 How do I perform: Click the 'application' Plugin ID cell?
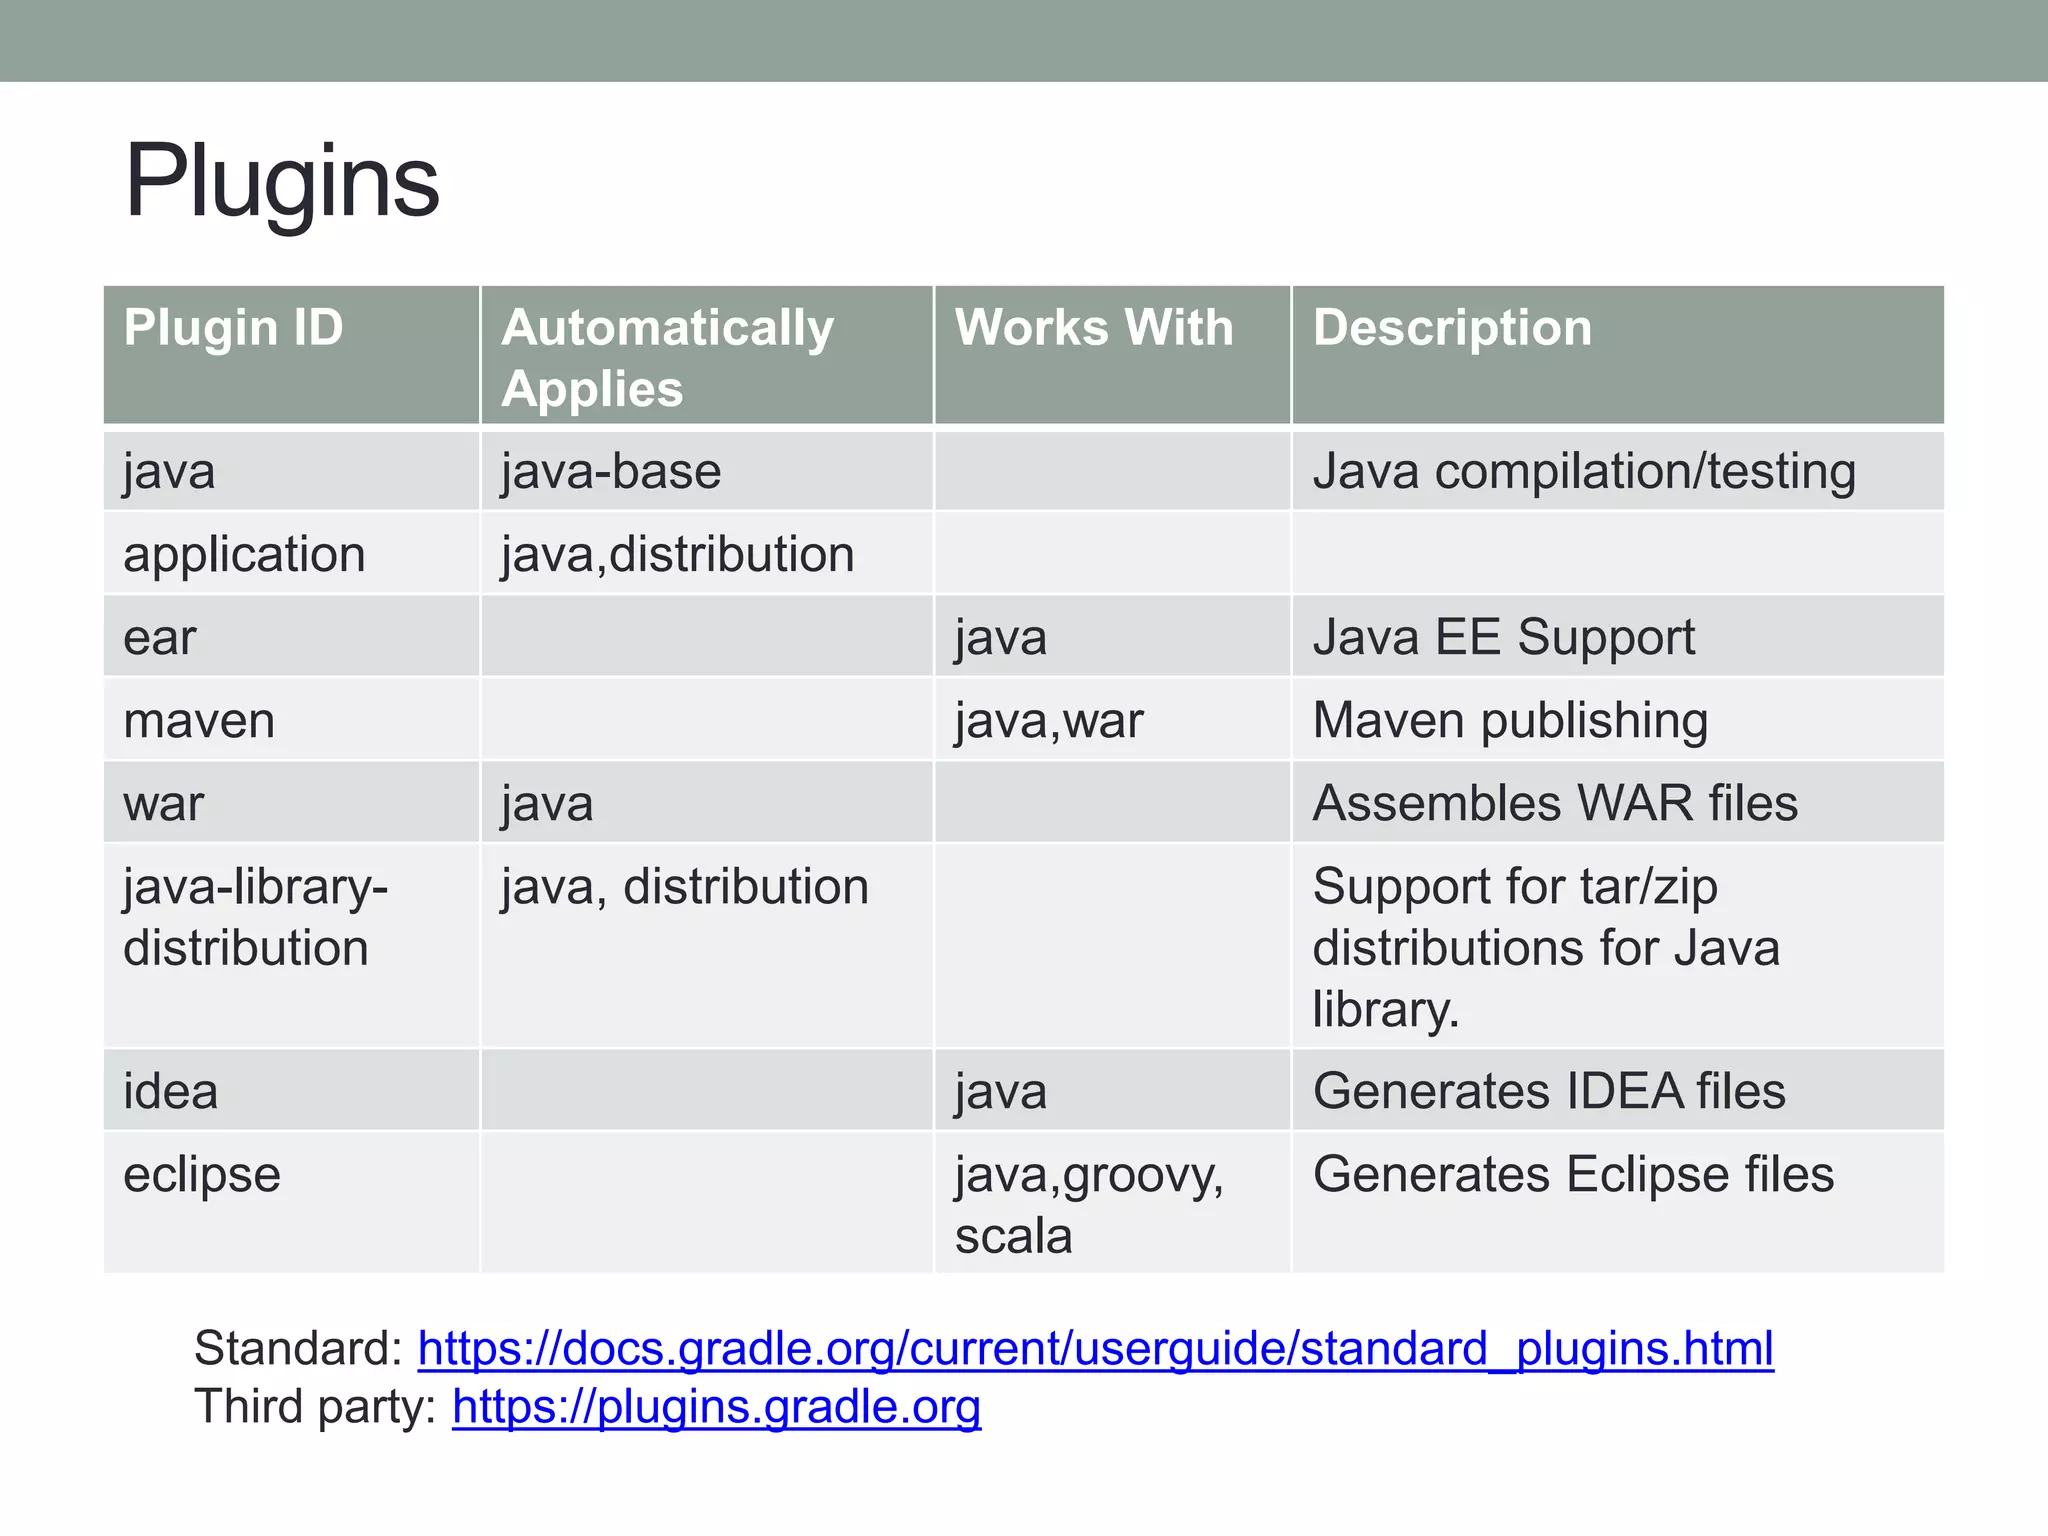(292, 554)
